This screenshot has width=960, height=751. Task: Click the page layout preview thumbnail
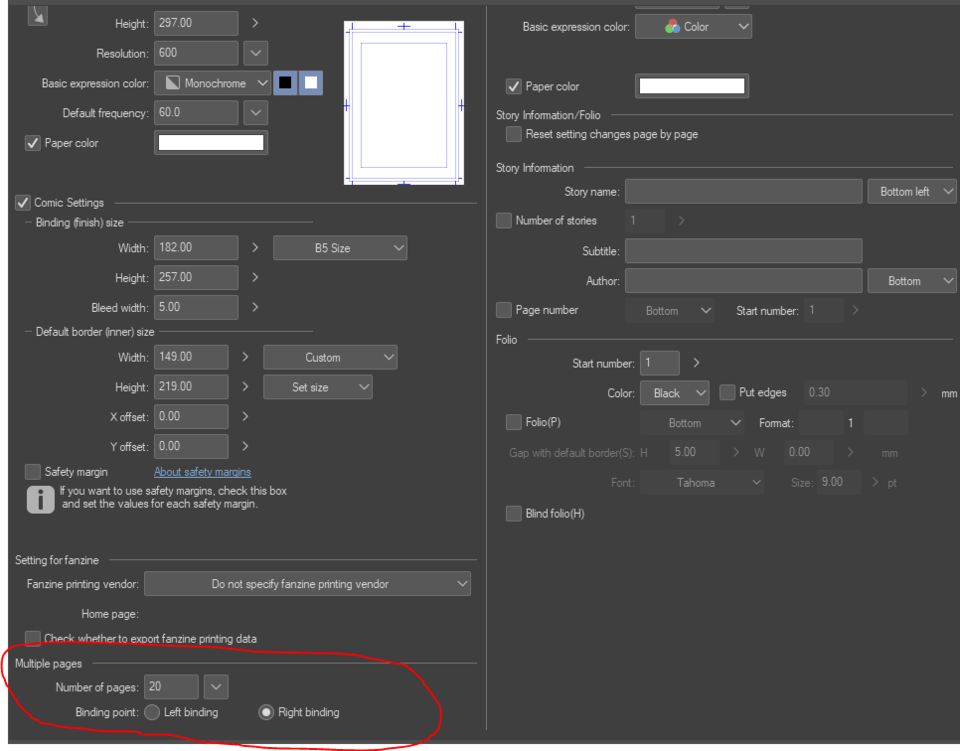[403, 103]
